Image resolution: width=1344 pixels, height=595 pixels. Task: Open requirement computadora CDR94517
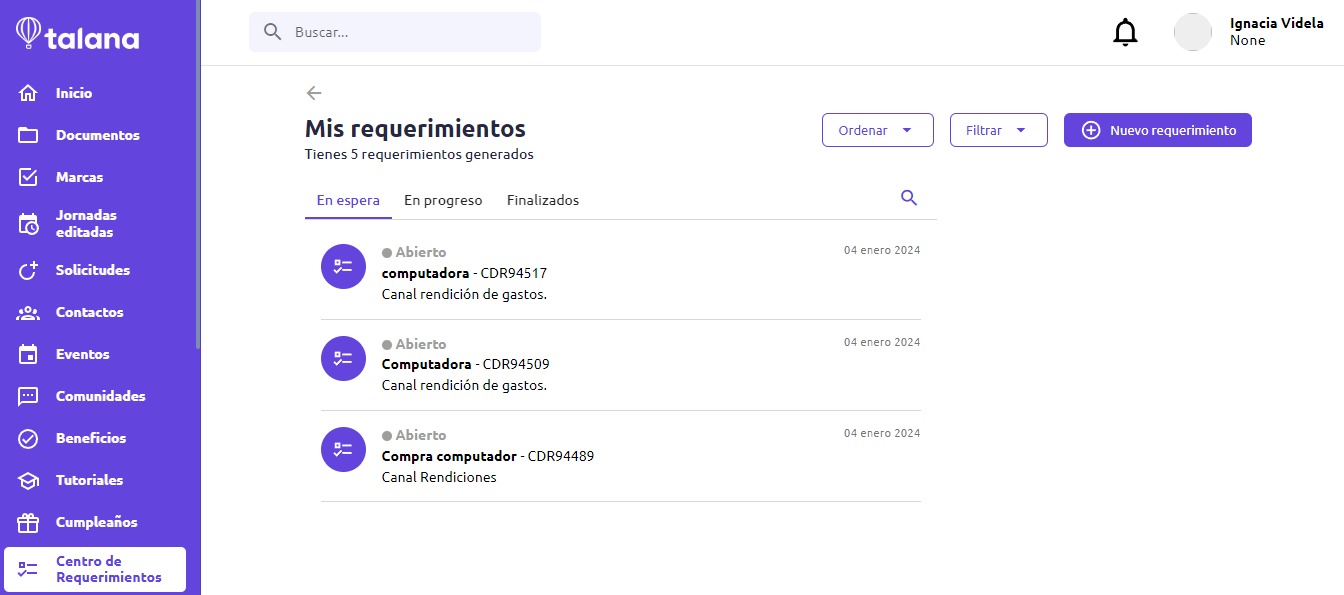click(620, 274)
